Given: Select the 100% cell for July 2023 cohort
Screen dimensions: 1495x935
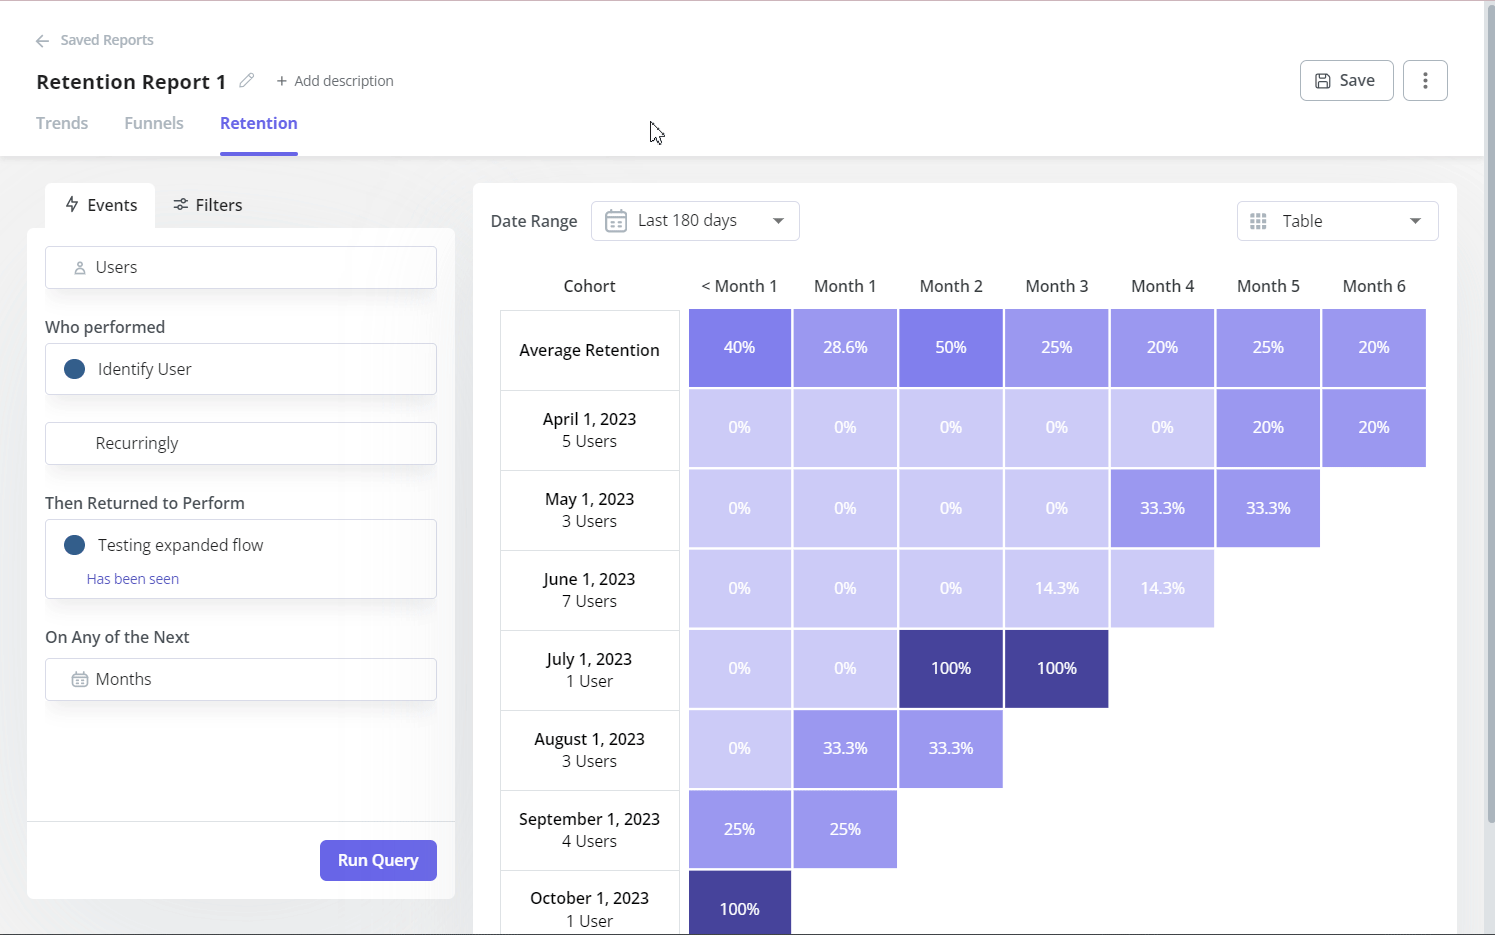Looking at the screenshot, I should (x=950, y=668).
